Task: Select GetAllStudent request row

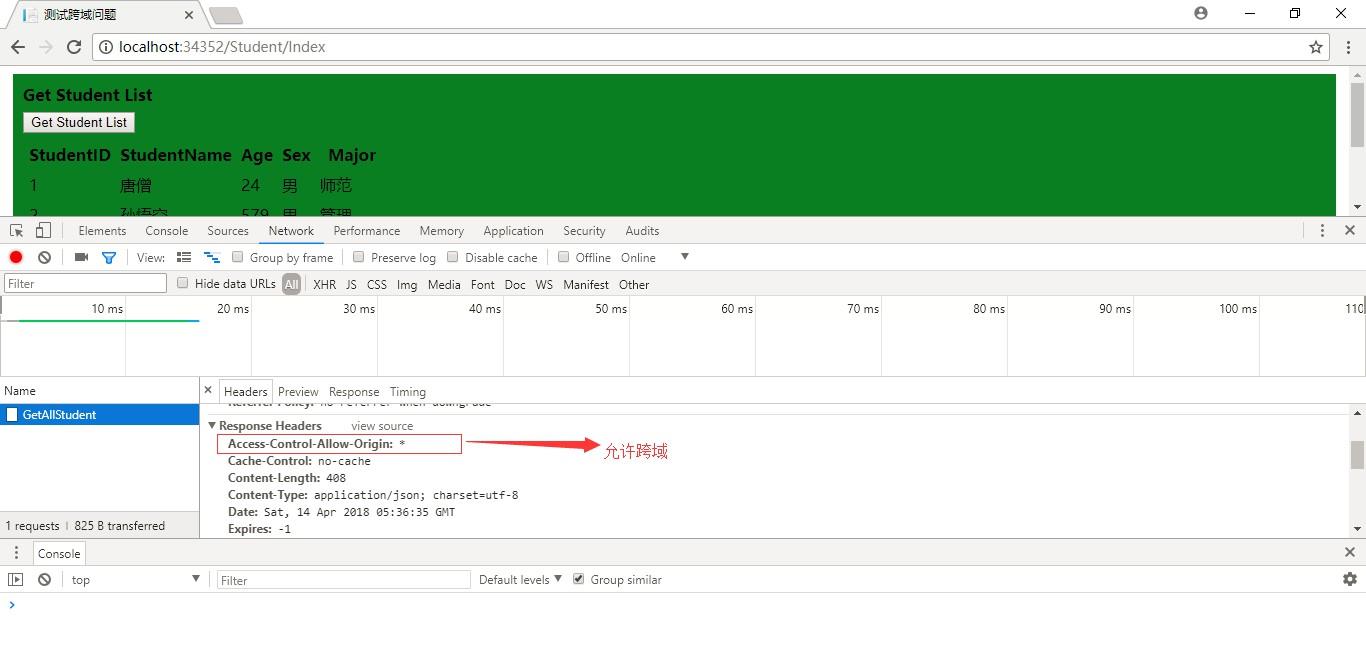Action: pos(100,414)
